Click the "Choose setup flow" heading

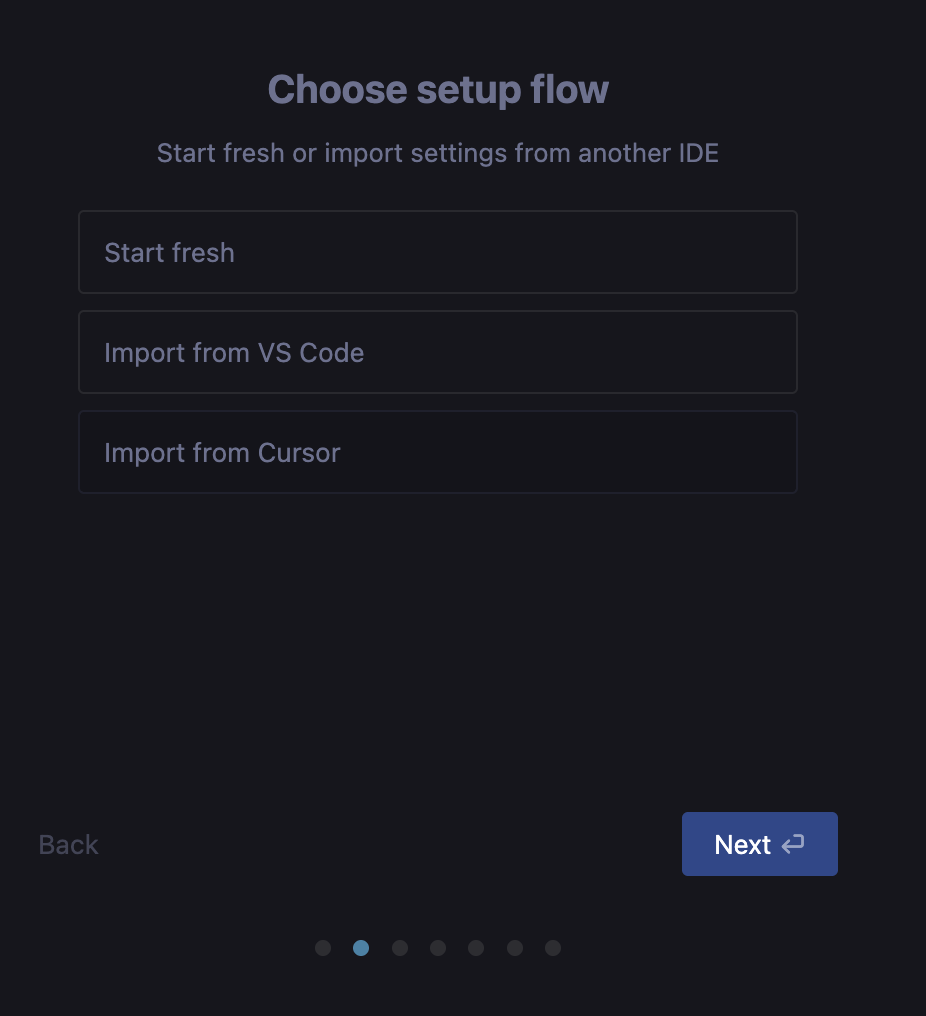[438, 90]
